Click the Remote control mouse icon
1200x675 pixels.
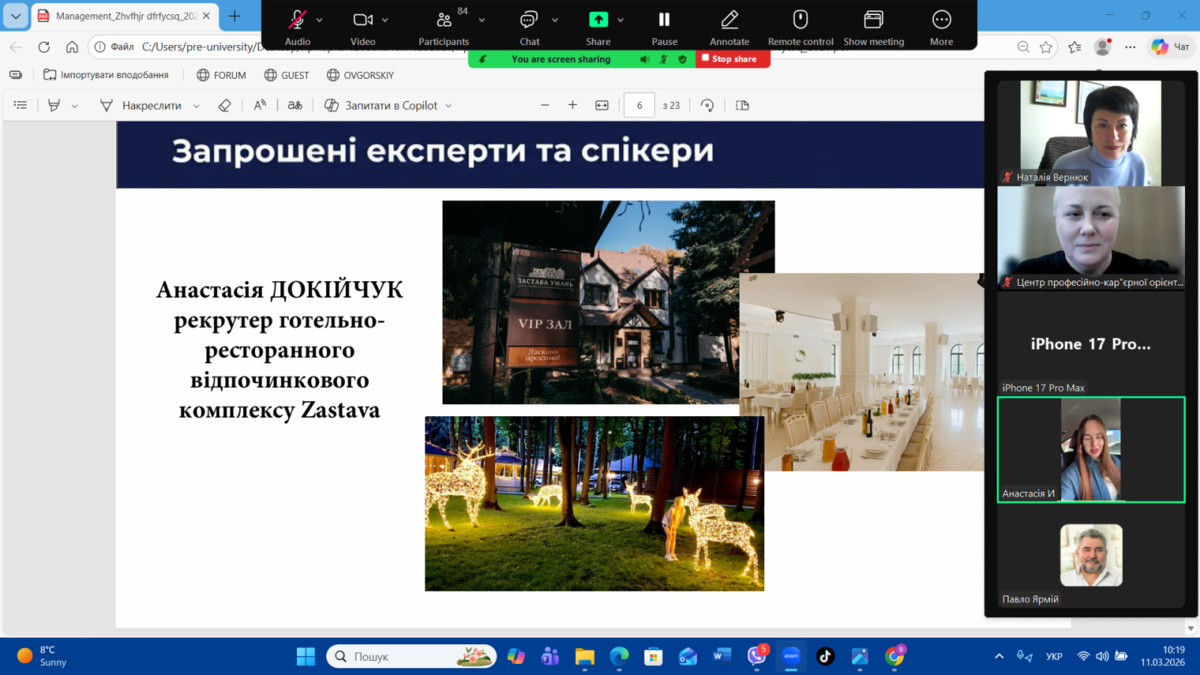pyautogui.click(x=800, y=20)
